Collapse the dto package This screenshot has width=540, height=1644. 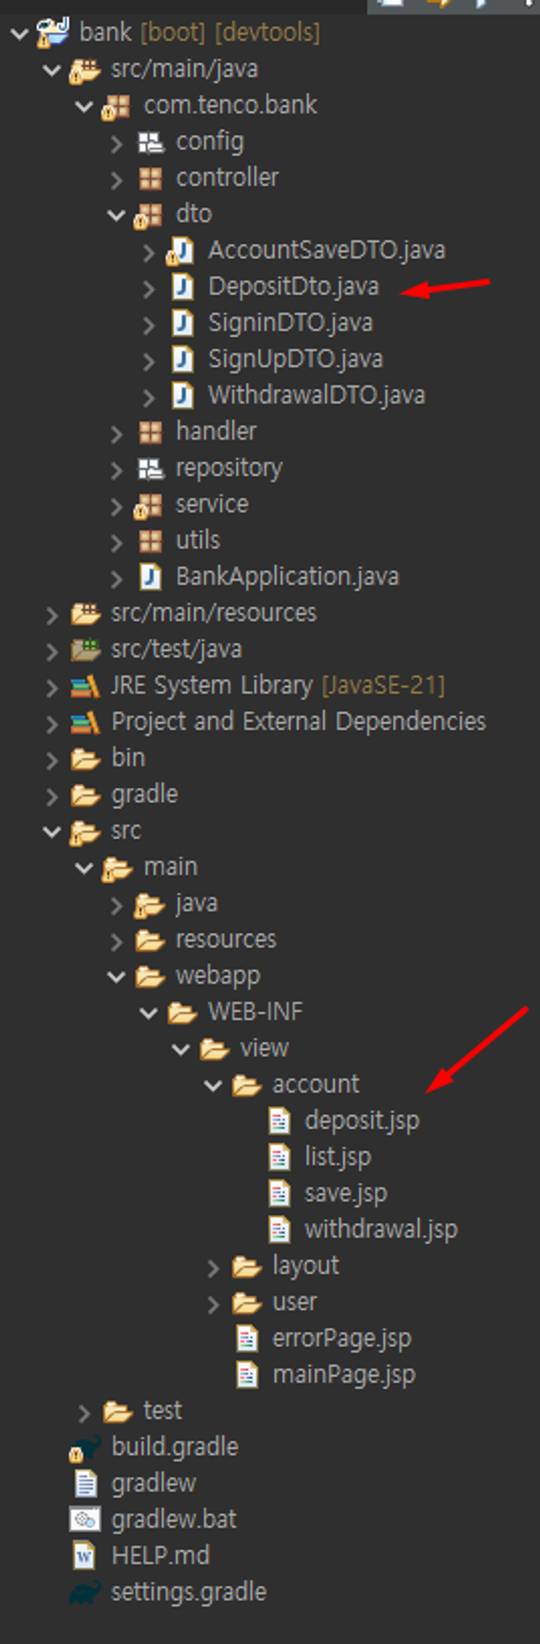coord(116,215)
